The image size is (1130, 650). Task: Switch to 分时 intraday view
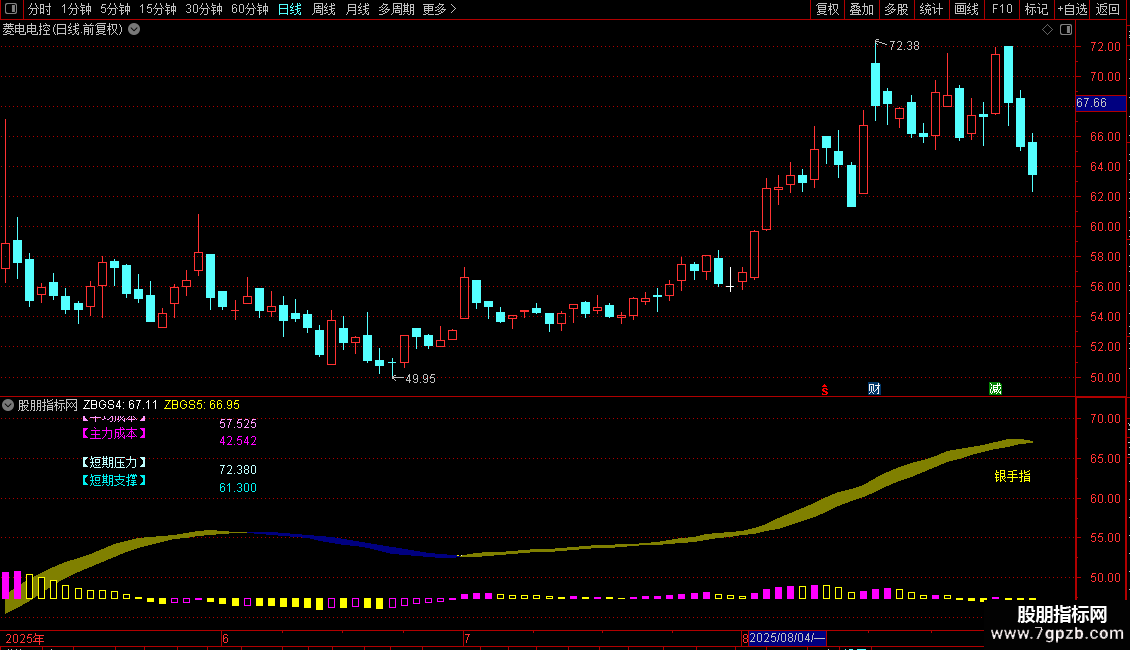pyautogui.click(x=40, y=9)
